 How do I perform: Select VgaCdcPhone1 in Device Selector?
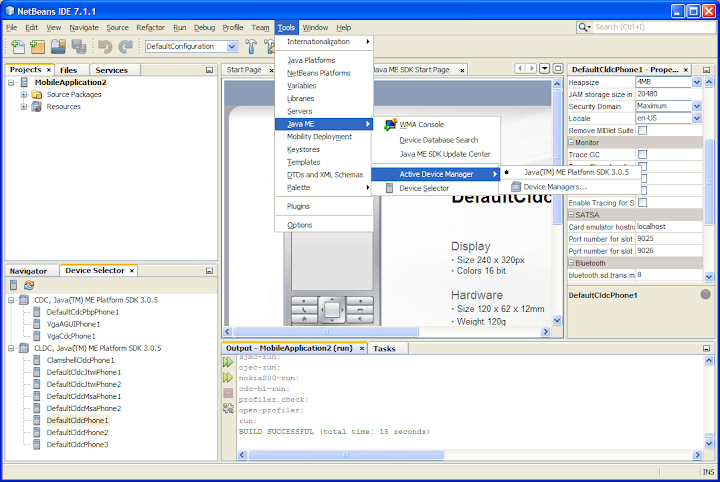point(71,336)
